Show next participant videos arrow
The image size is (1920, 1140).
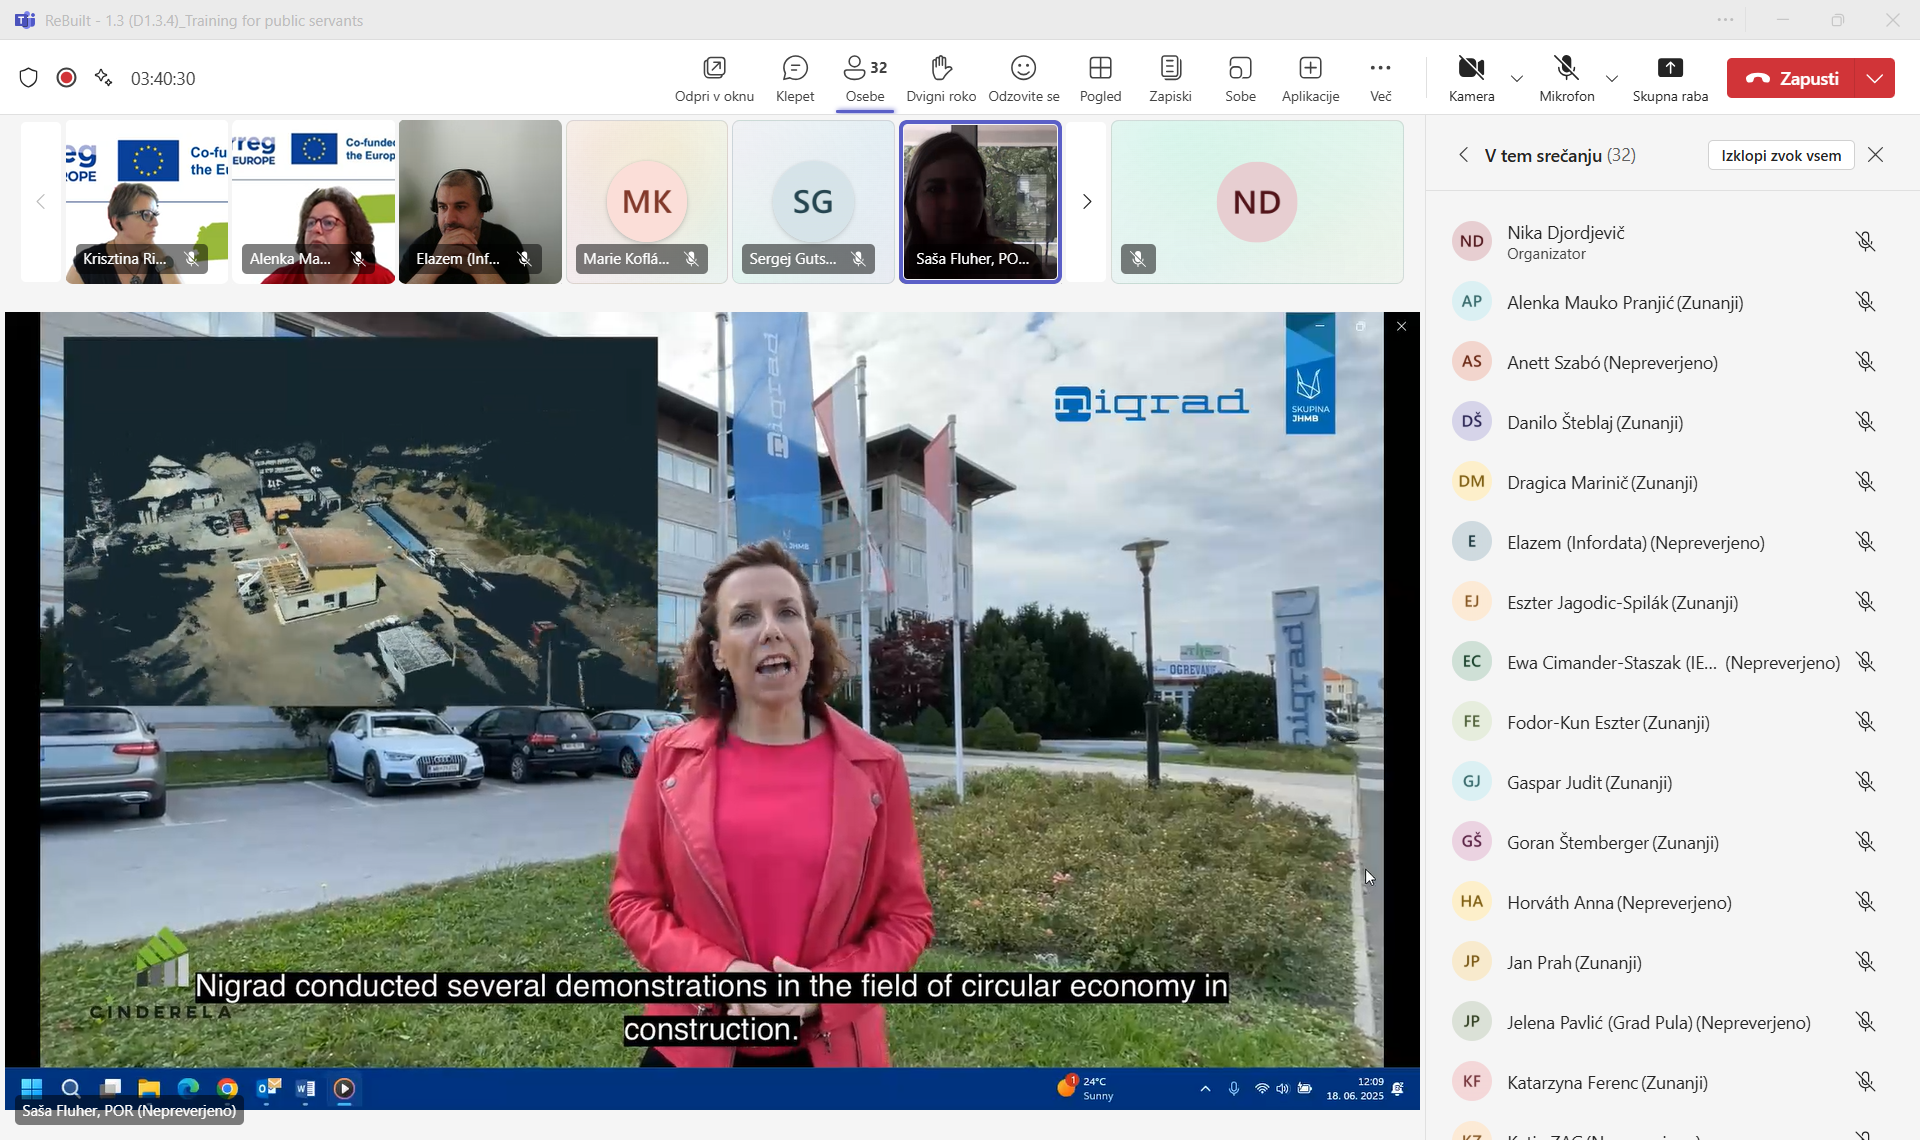click(x=1087, y=202)
